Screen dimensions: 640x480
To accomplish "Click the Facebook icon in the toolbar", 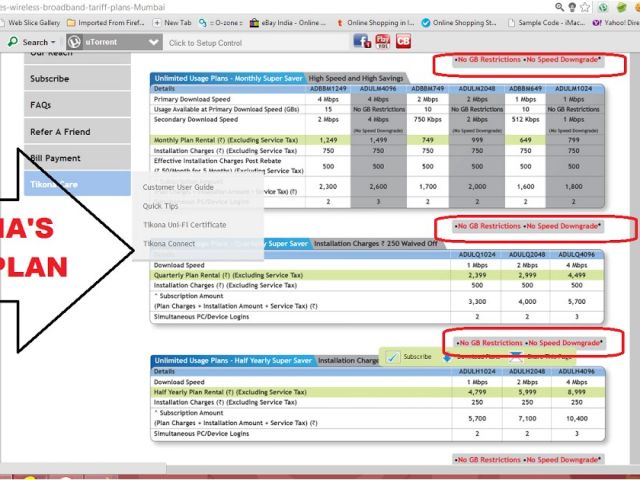I will click(362, 42).
